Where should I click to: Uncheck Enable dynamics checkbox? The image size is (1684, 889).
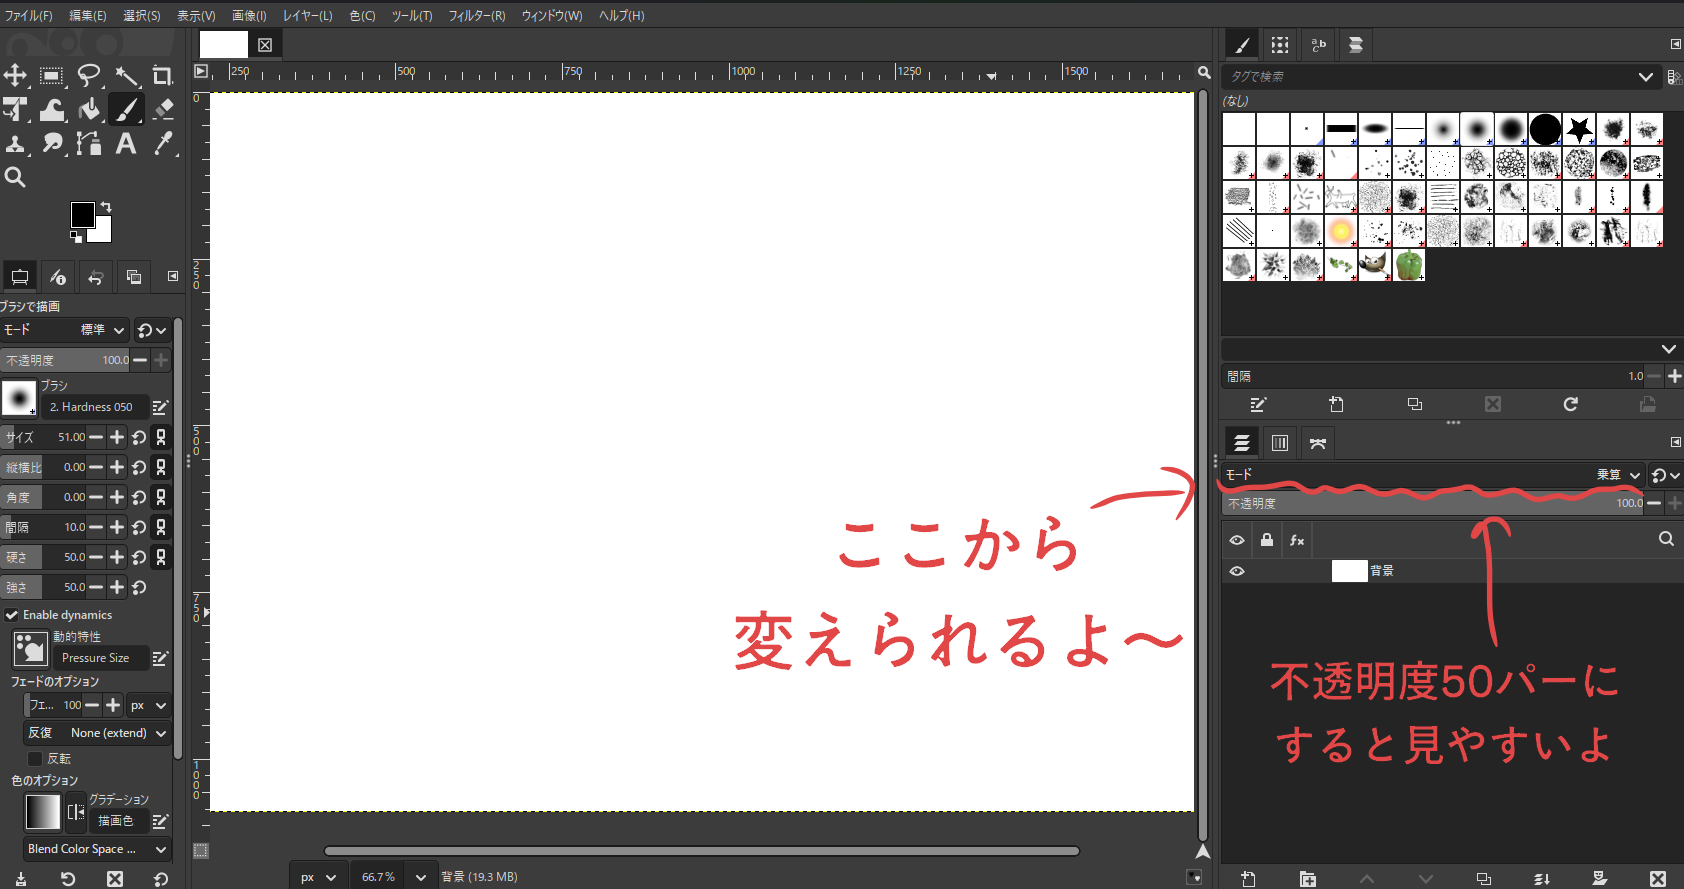(12, 615)
